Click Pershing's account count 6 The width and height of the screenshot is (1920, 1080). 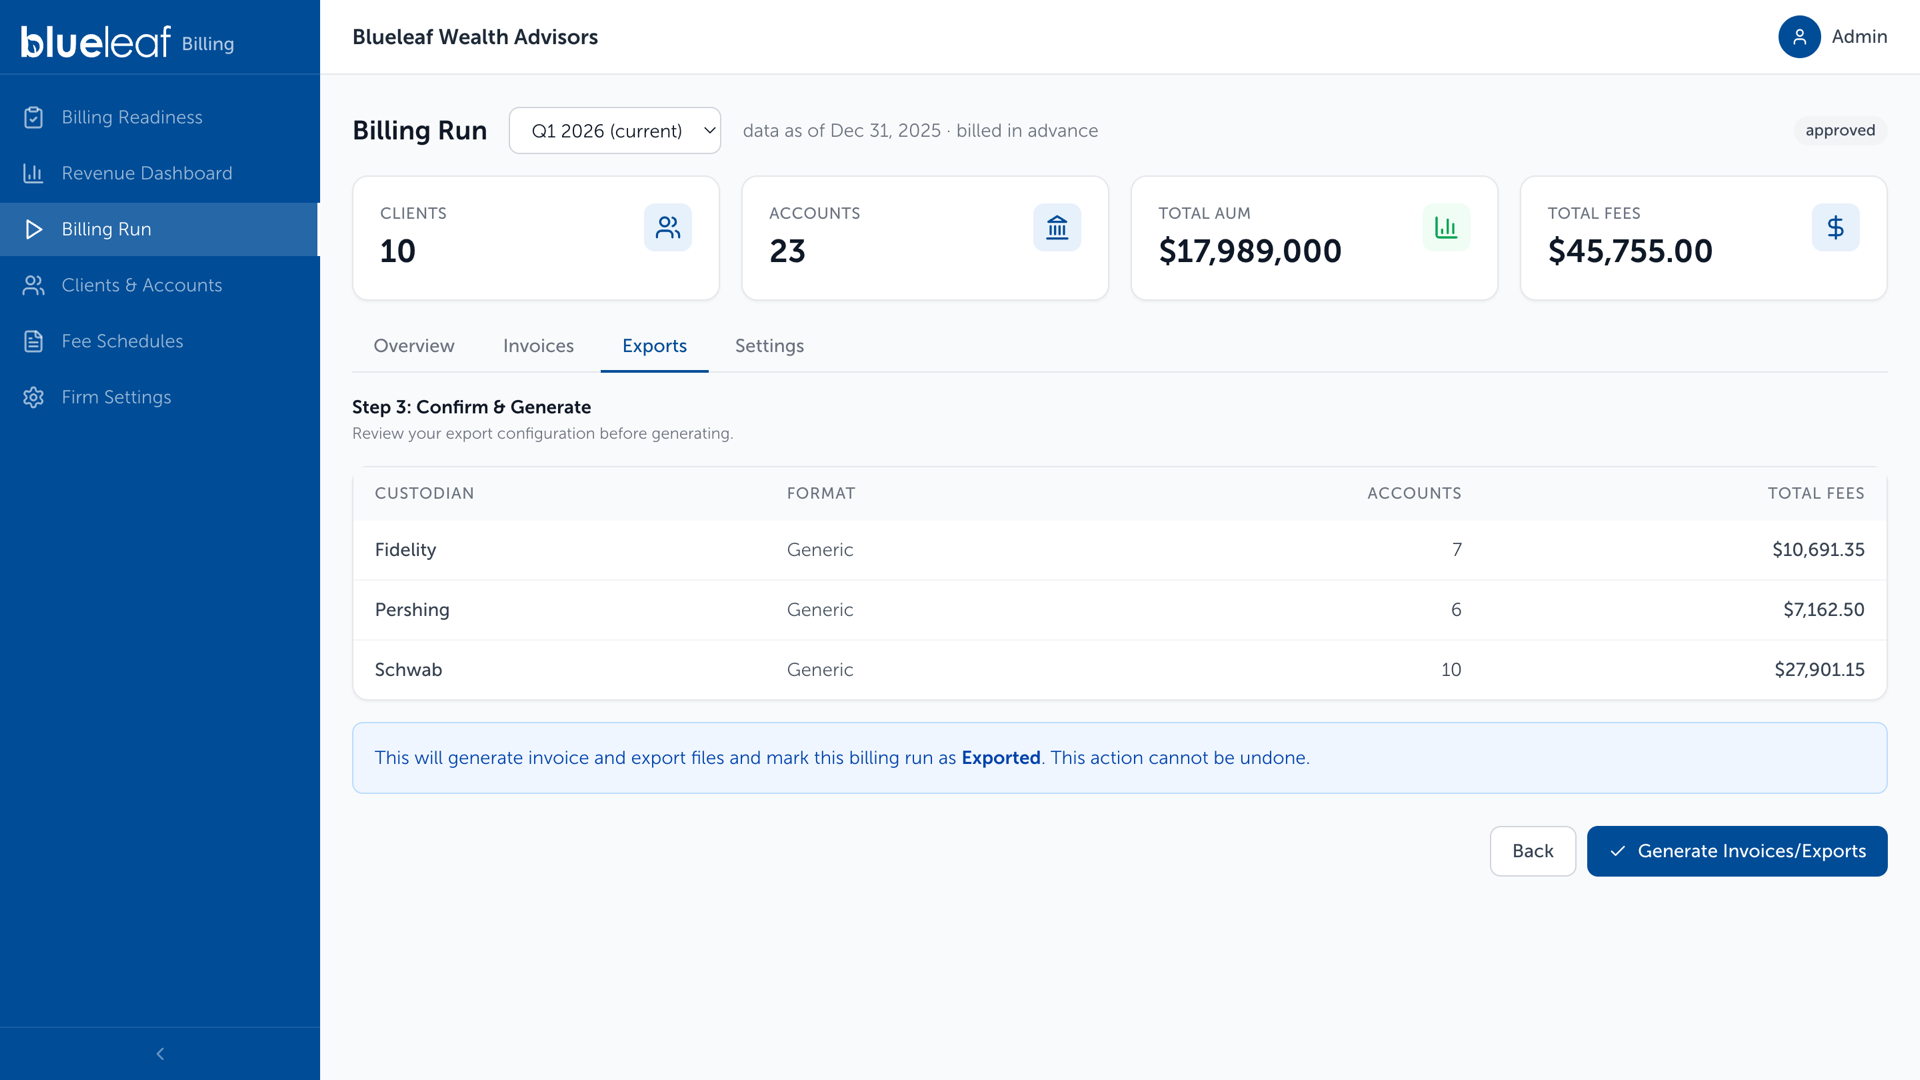coord(1456,610)
